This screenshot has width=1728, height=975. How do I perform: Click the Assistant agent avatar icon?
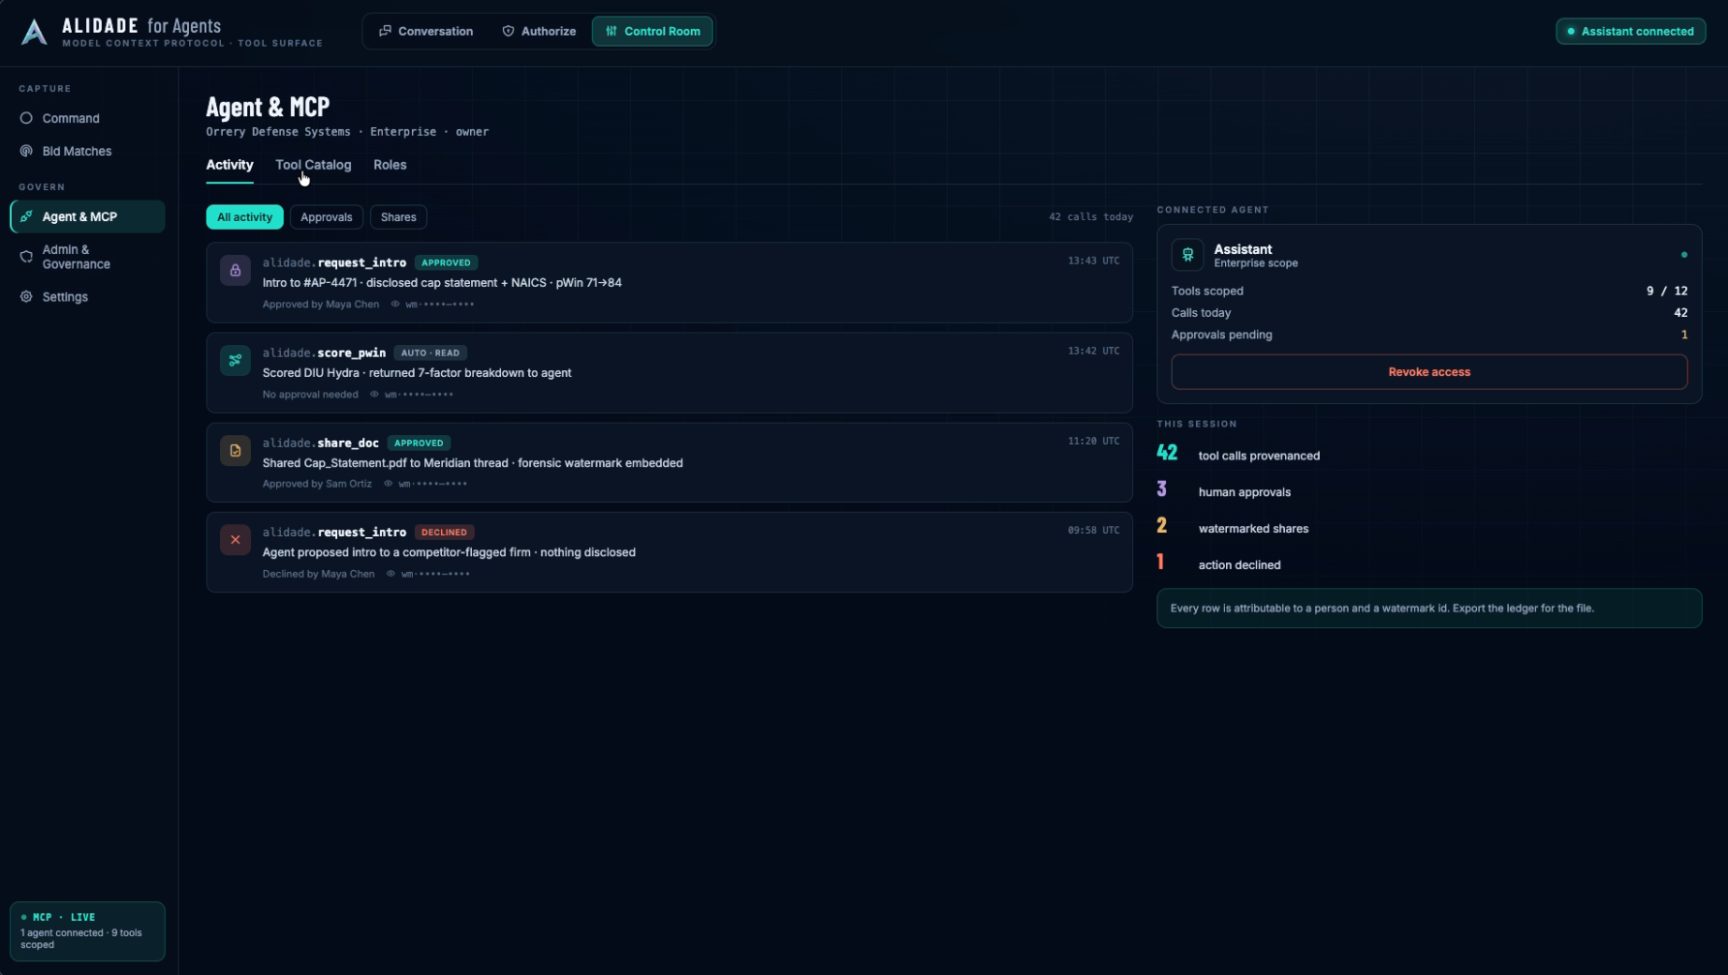pyautogui.click(x=1187, y=255)
